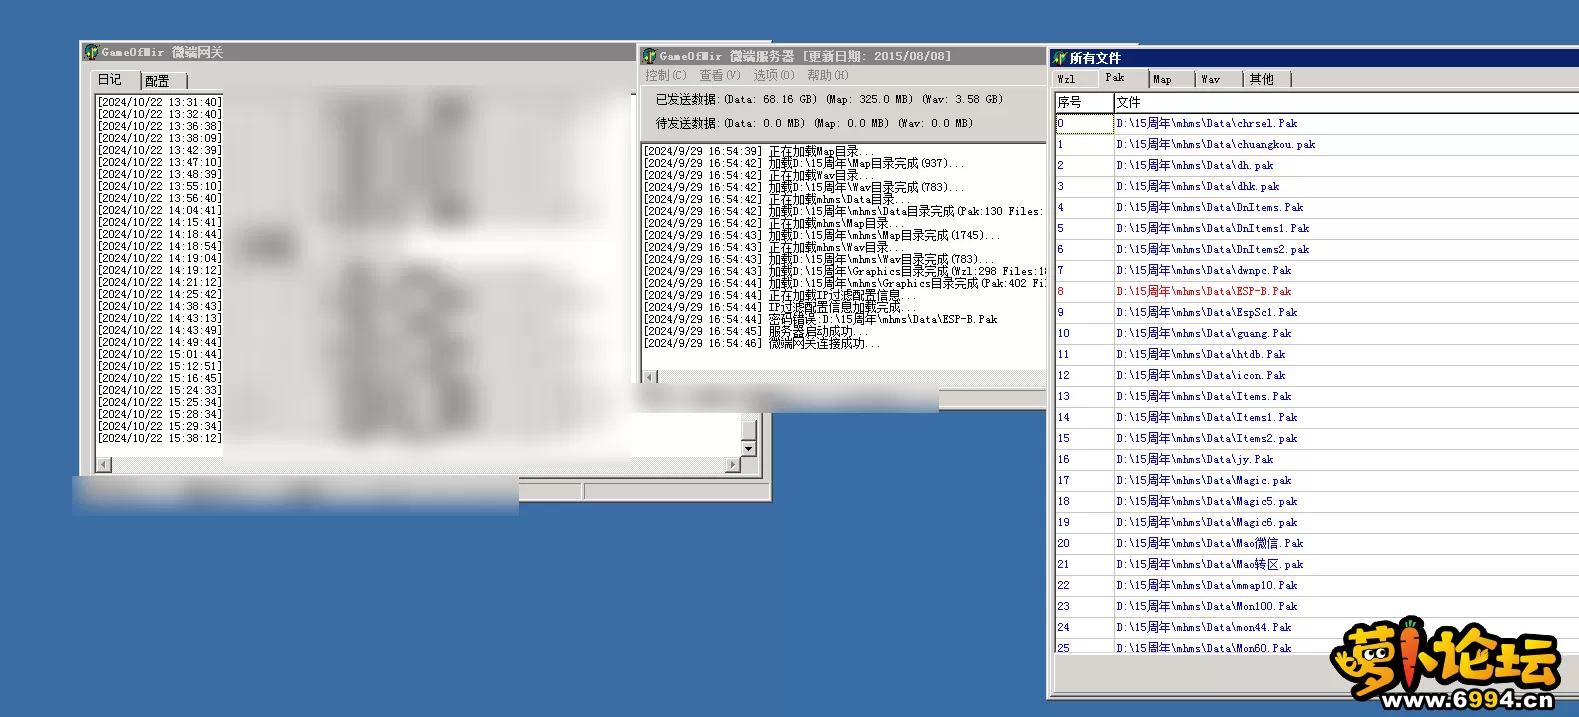
Task: Click the 微端服务器 title bar icon
Action: (x=649, y=56)
